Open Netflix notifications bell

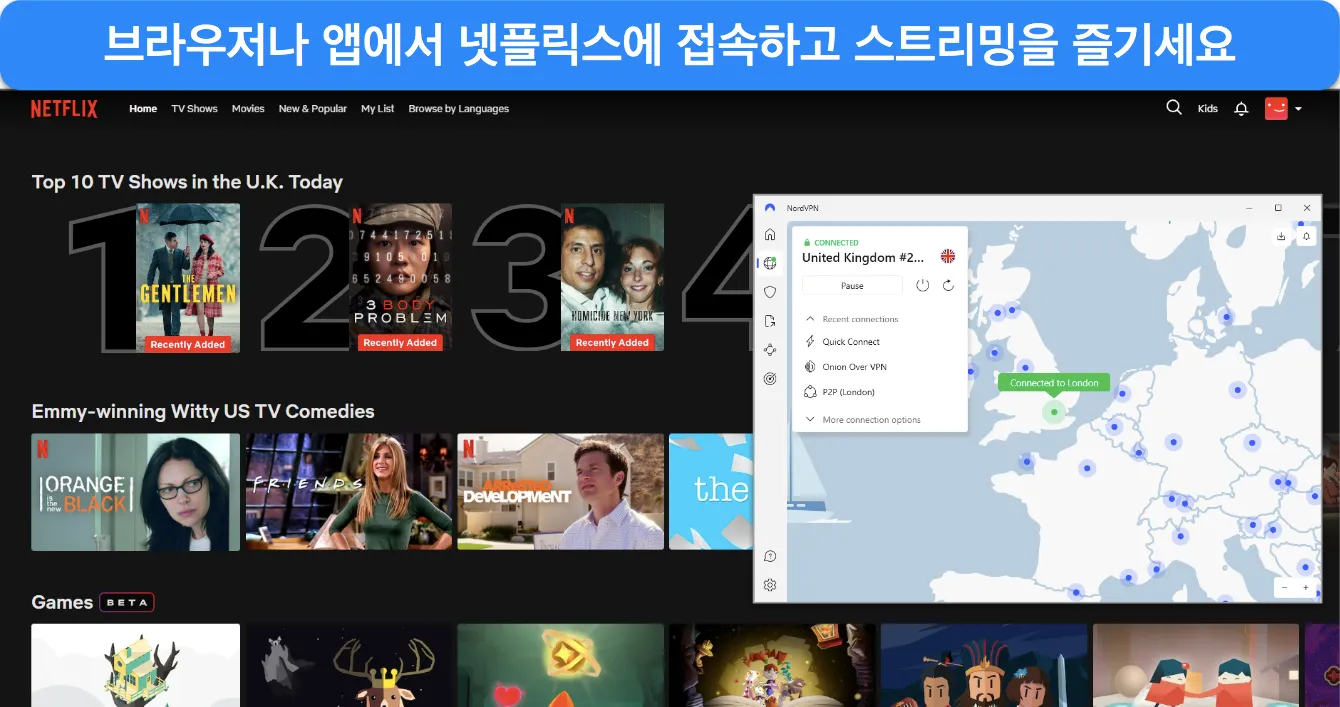pyautogui.click(x=1241, y=109)
